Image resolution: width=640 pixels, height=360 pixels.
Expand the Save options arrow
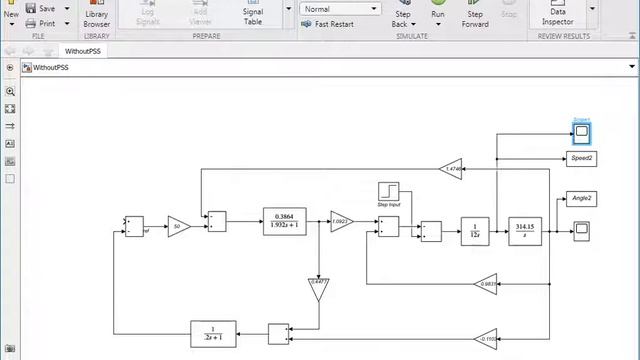click(67, 9)
